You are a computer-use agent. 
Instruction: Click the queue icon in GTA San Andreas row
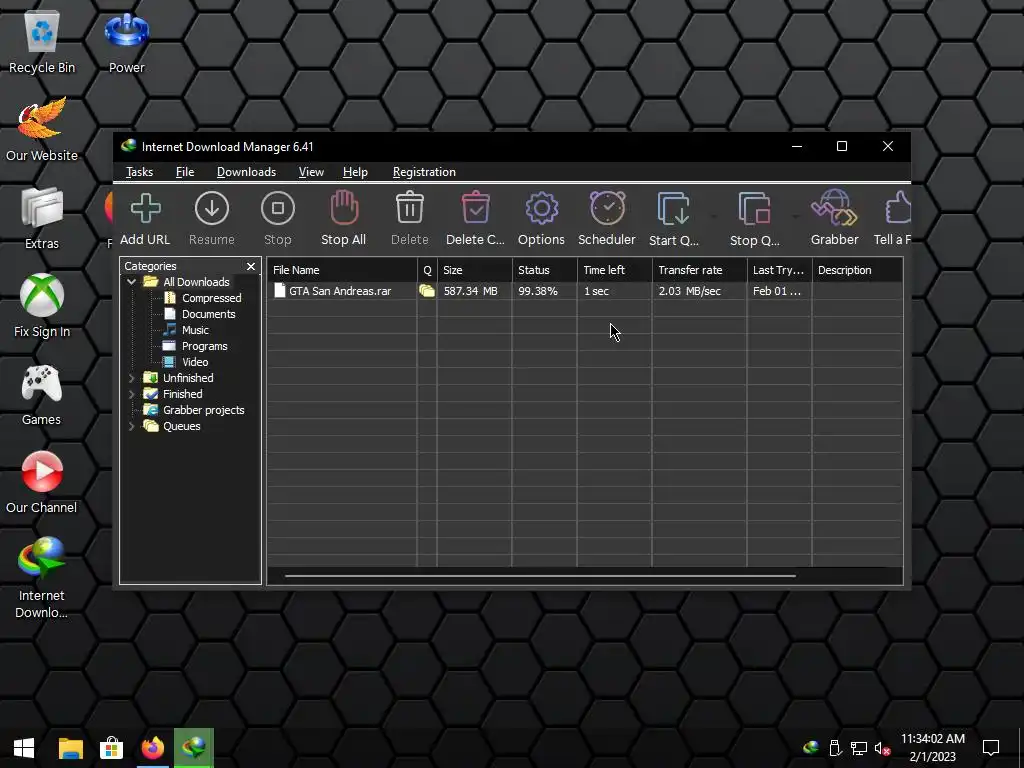[x=427, y=291]
